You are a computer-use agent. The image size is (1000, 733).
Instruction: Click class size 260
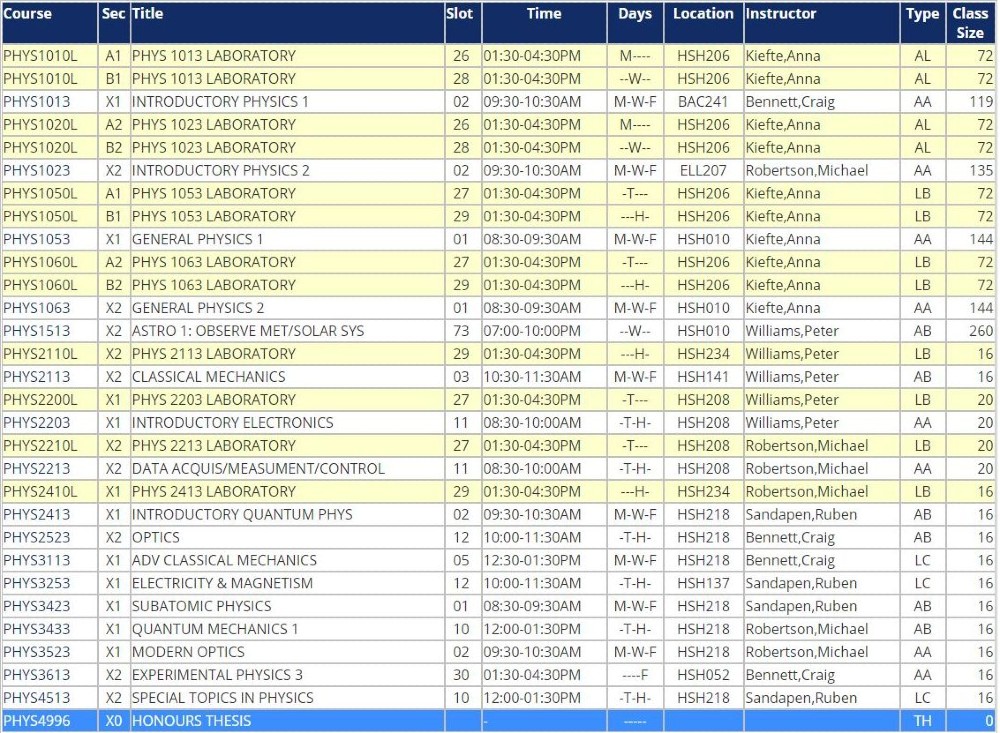[981, 331]
